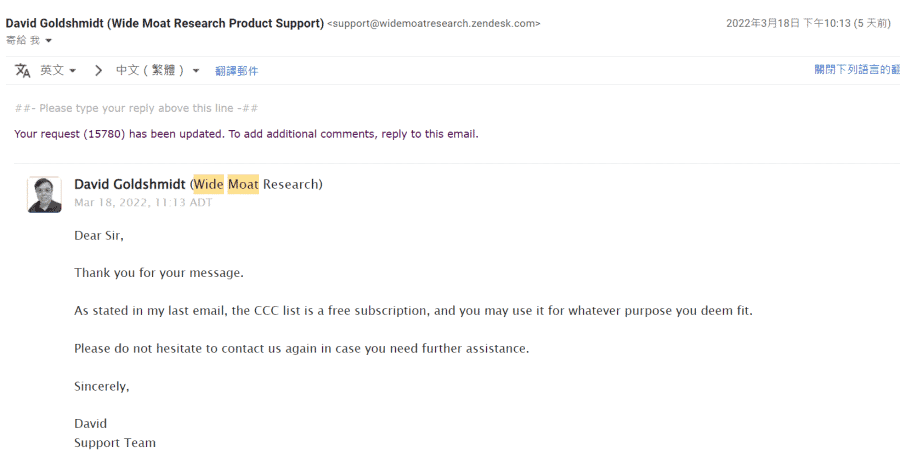This screenshot has height=458, width=900.
Task: Click the 翻譯郵件 translate message link
Action: point(236,71)
